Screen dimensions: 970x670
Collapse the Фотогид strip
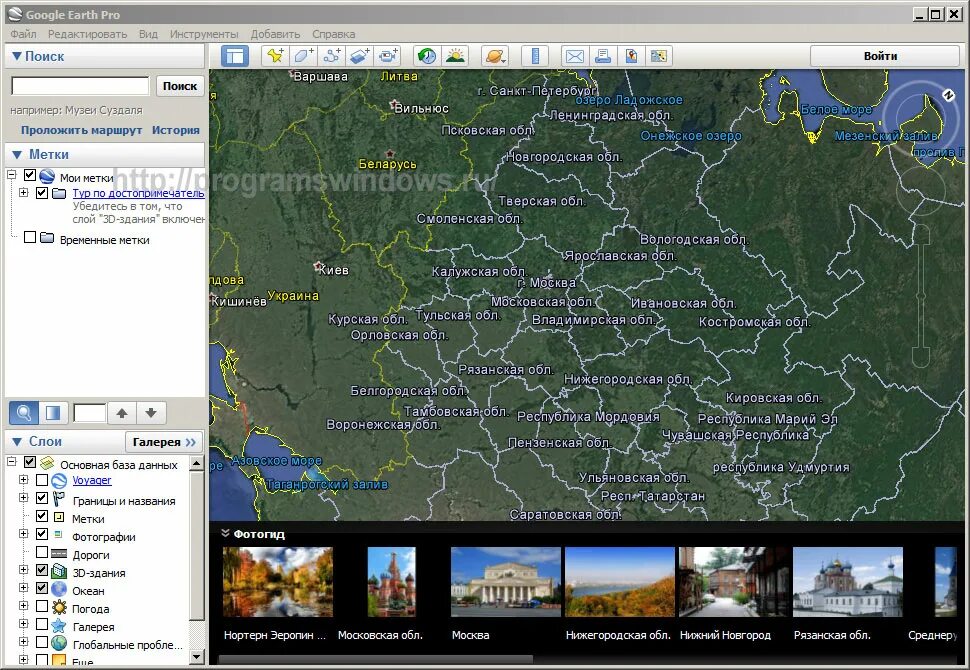[x=225, y=533]
